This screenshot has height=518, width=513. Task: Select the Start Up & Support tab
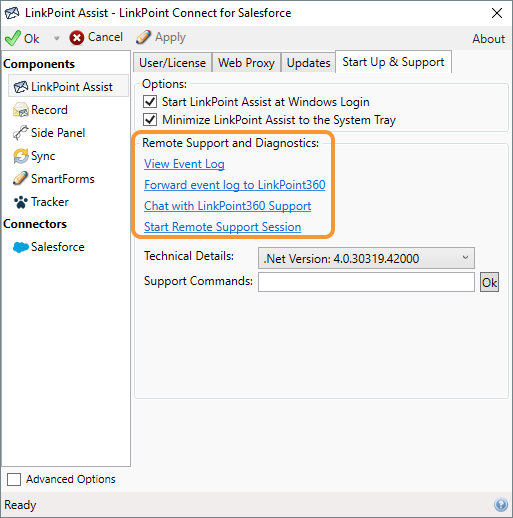(x=393, y=62)
